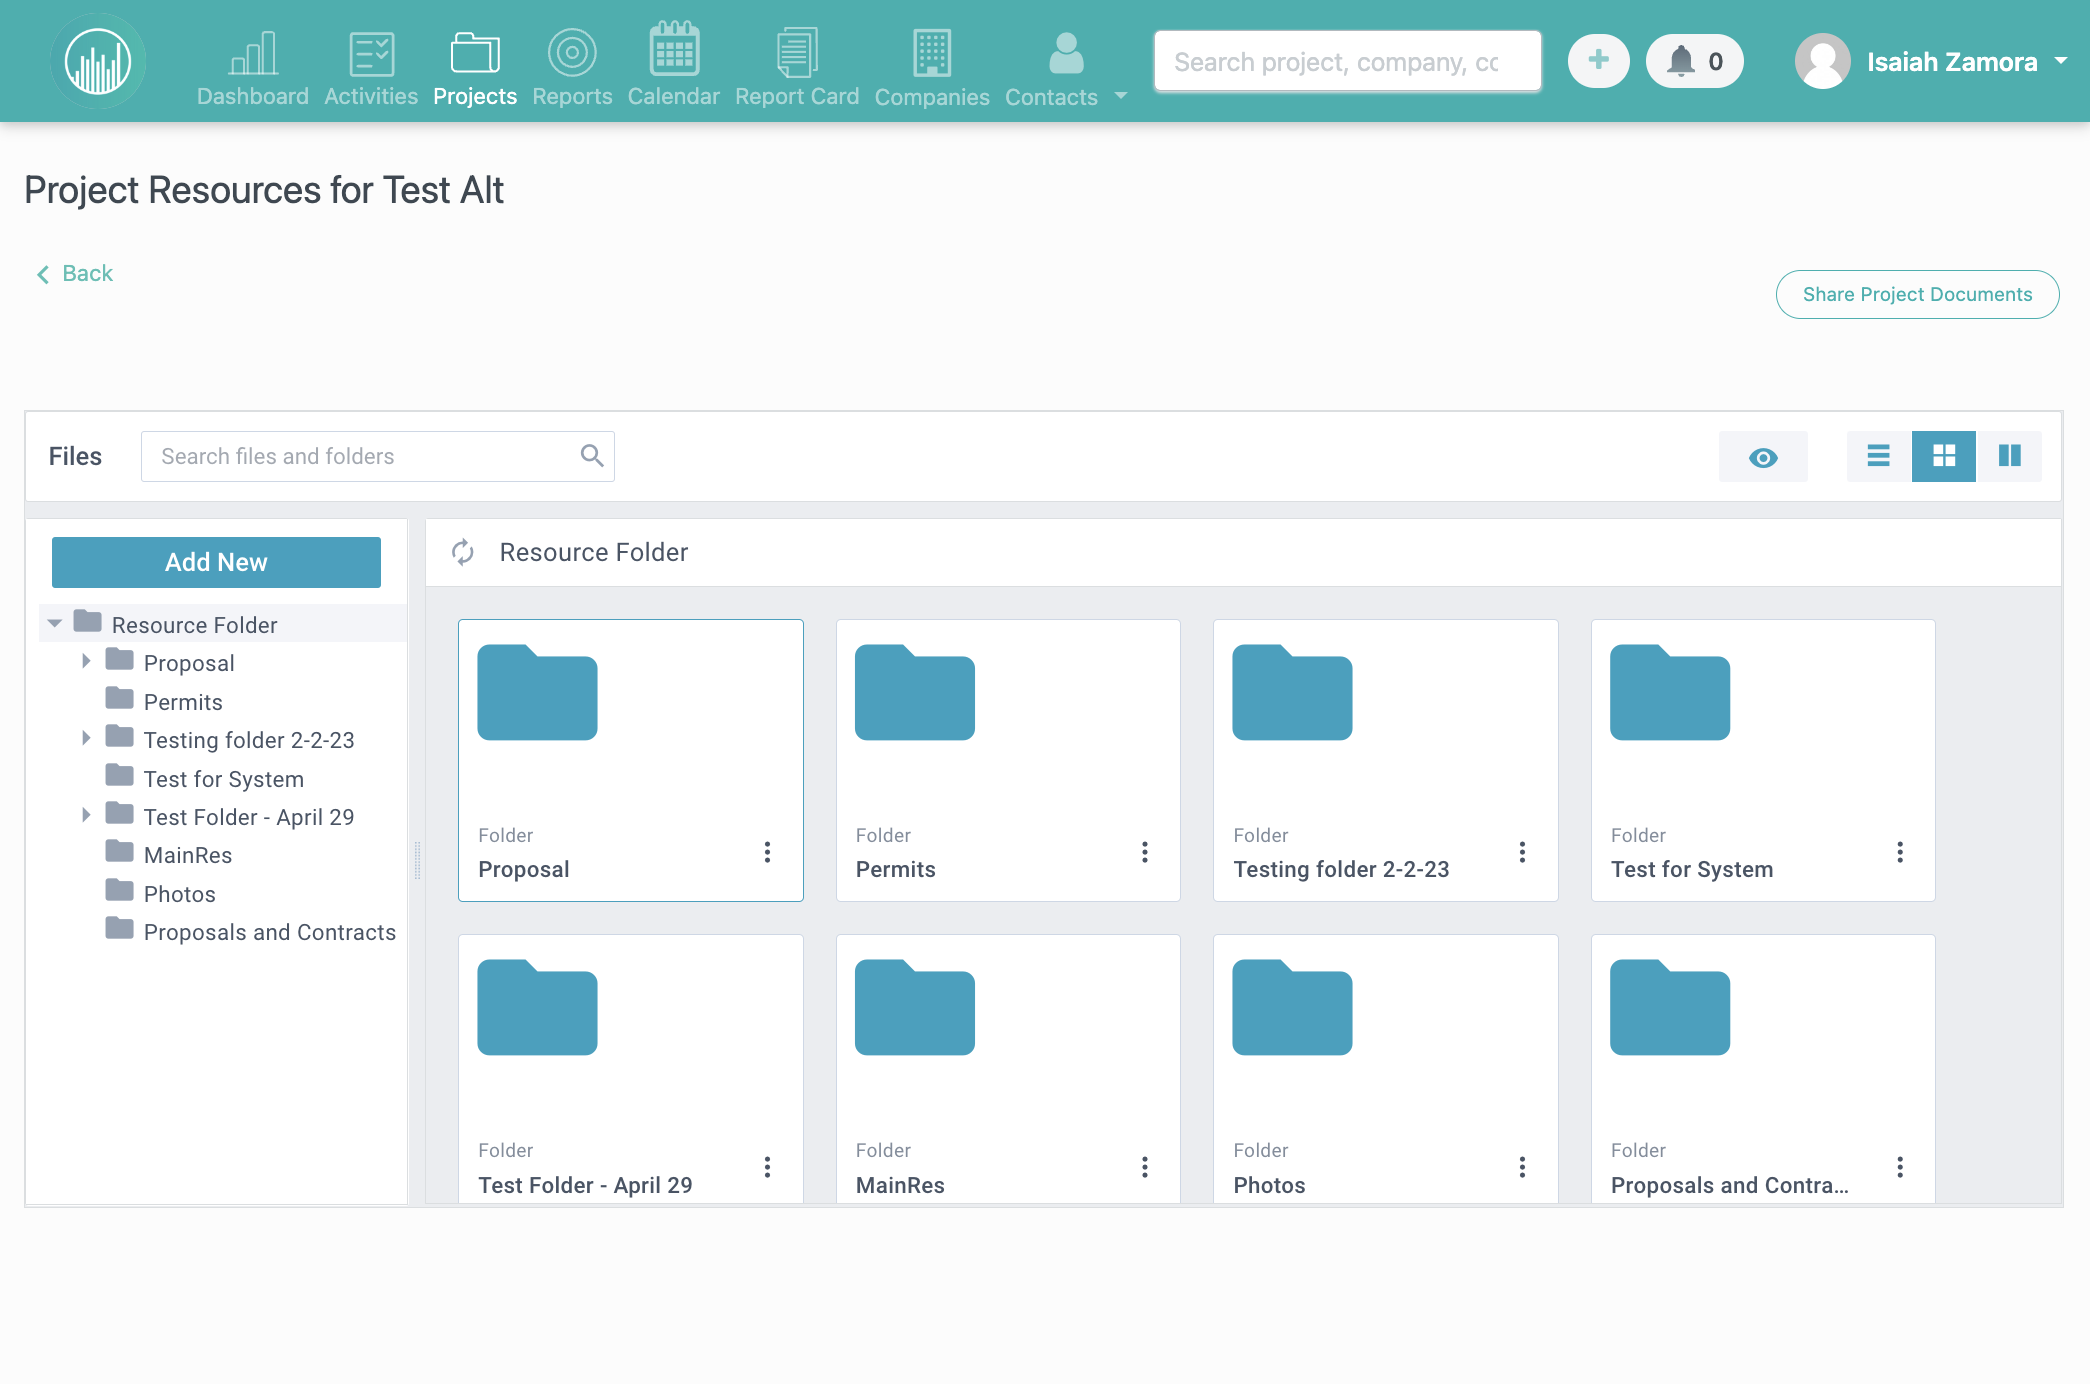Open the Report Card document icon
Image resolution: width=2090 pixels, height=1384 pixels.
point(797,53)
